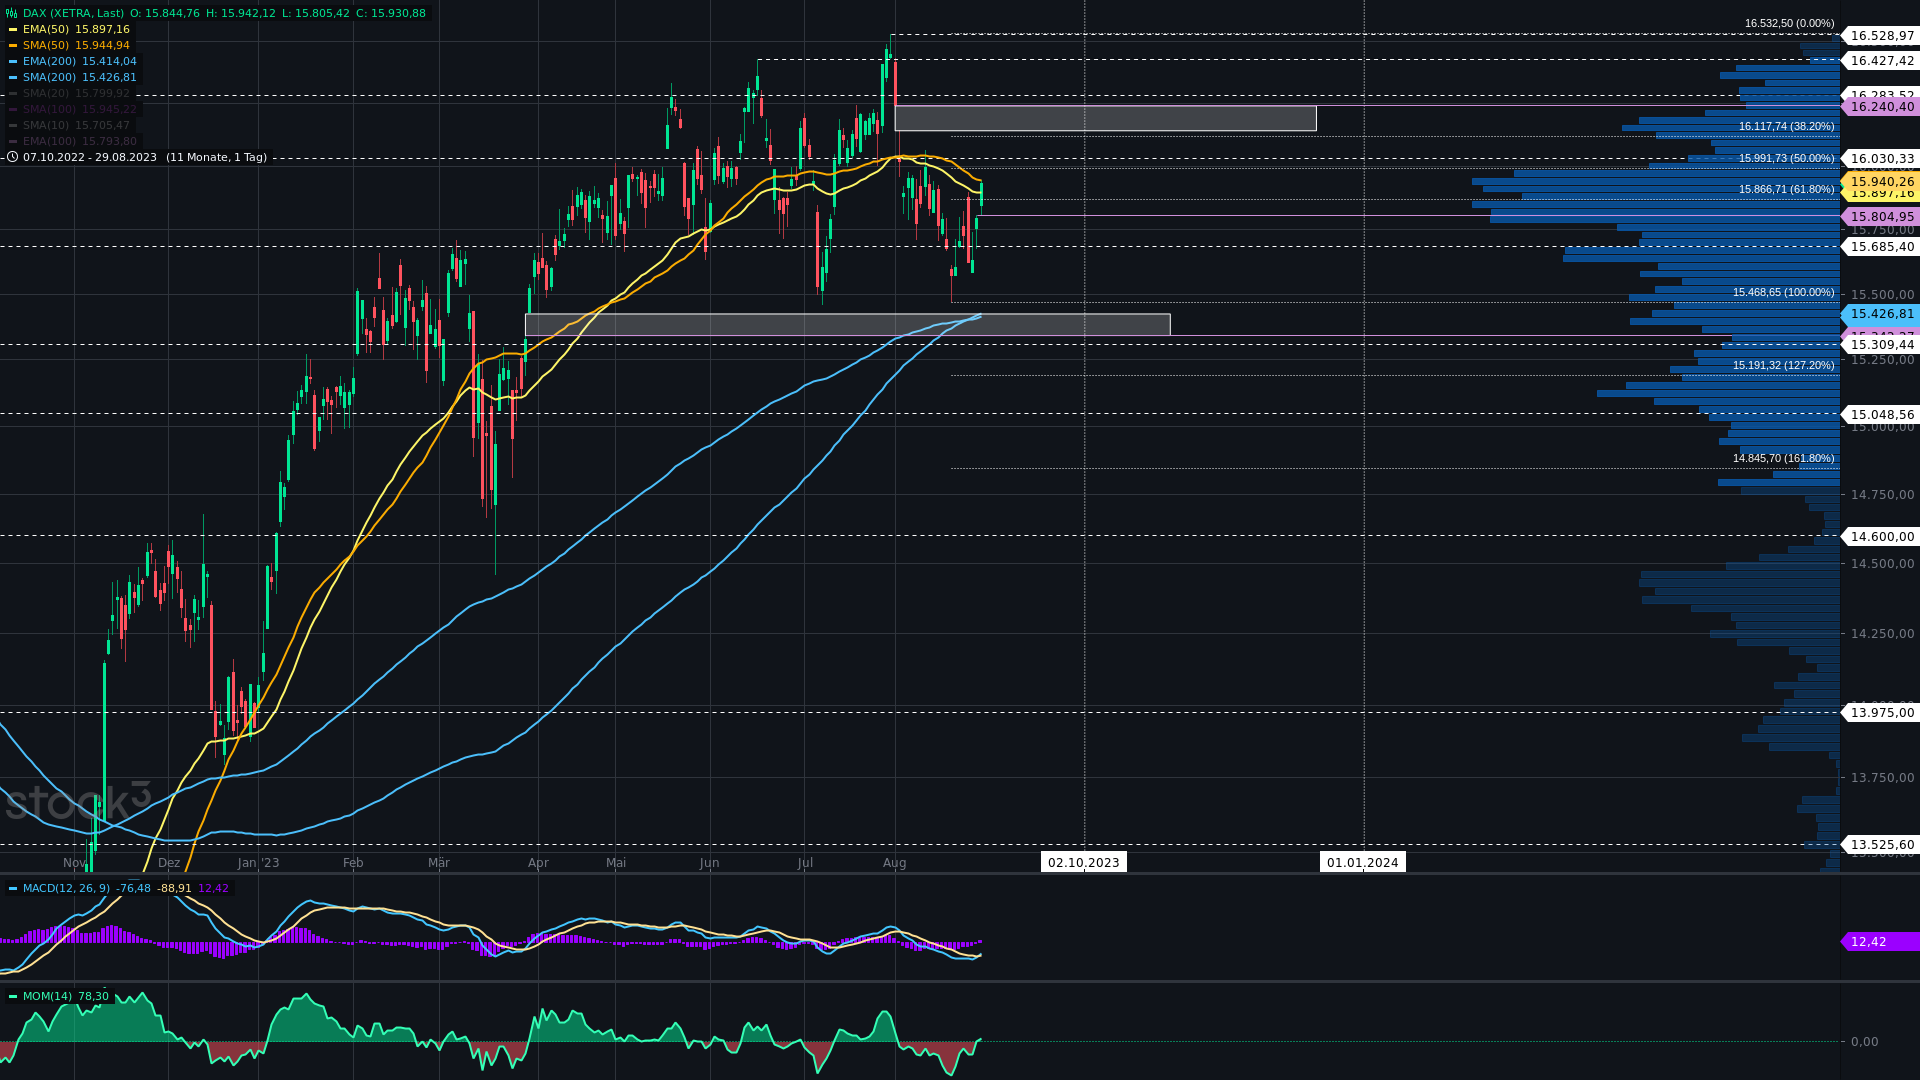Select the EMA(200) legend entry
The width and height of the screenshot is (1920, 1080).
tap(49, 62)
